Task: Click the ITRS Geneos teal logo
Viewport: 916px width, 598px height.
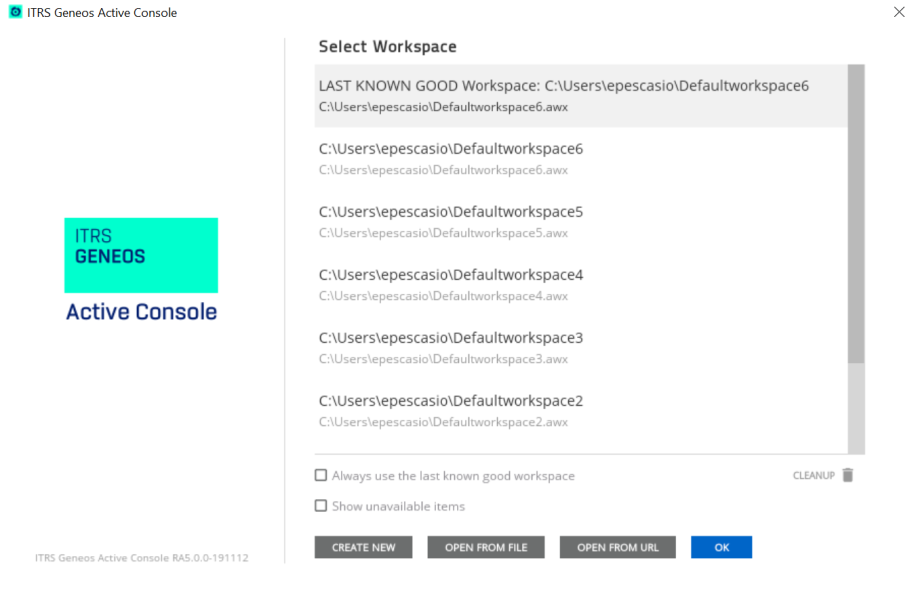Action: tap(141, 255)
